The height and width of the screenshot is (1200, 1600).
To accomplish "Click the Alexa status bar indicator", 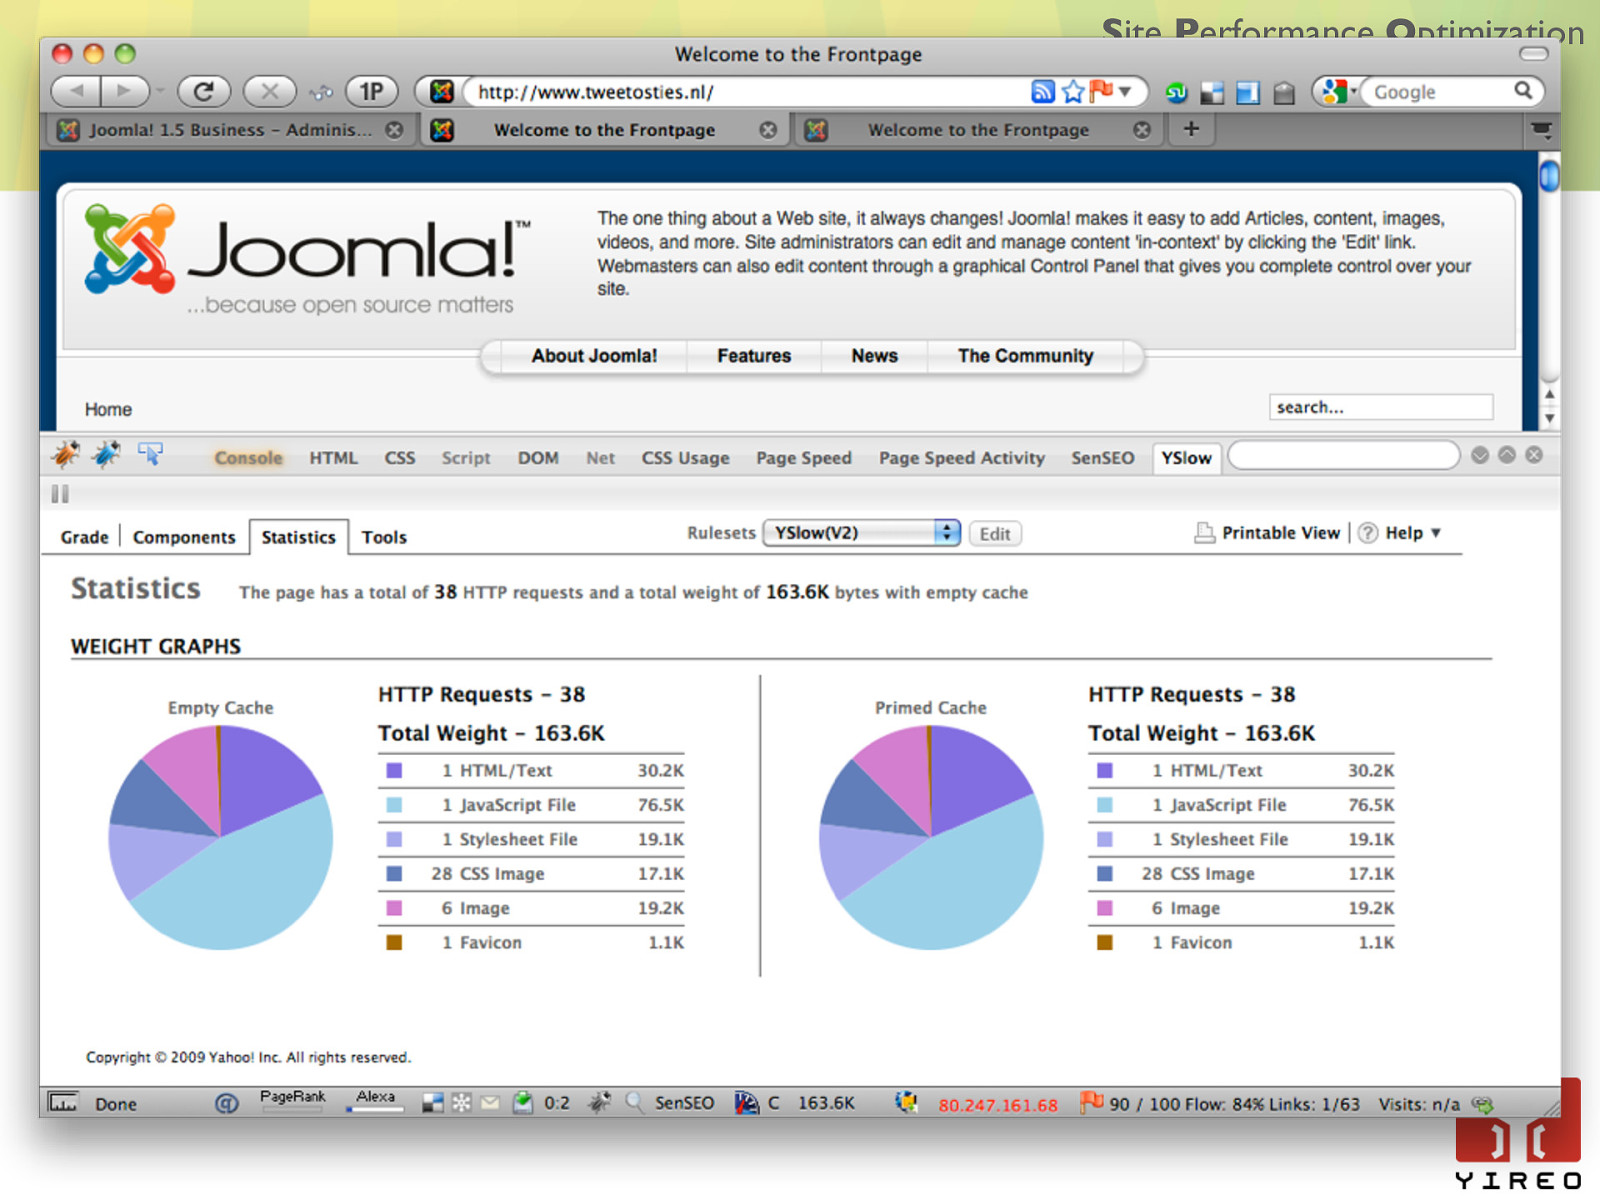I will point(376,1101).
